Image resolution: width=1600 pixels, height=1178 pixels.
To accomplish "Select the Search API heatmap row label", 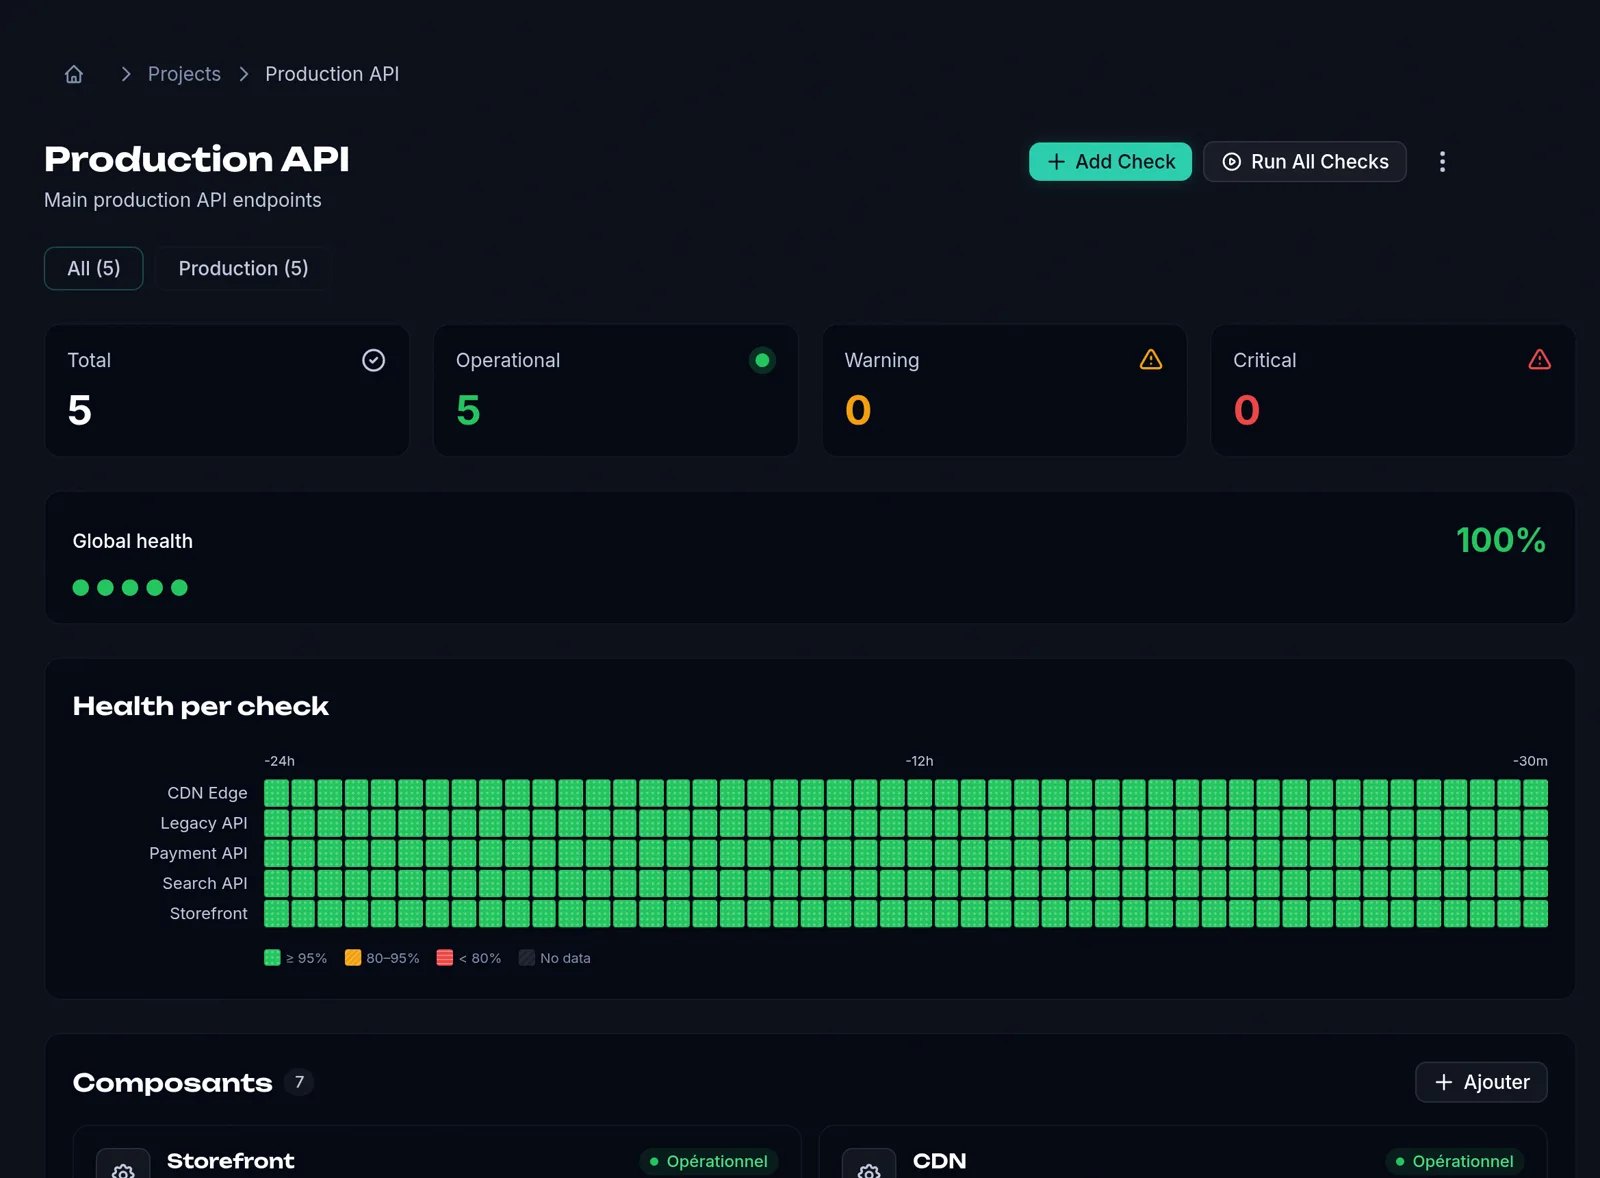I will pos(205,883).
